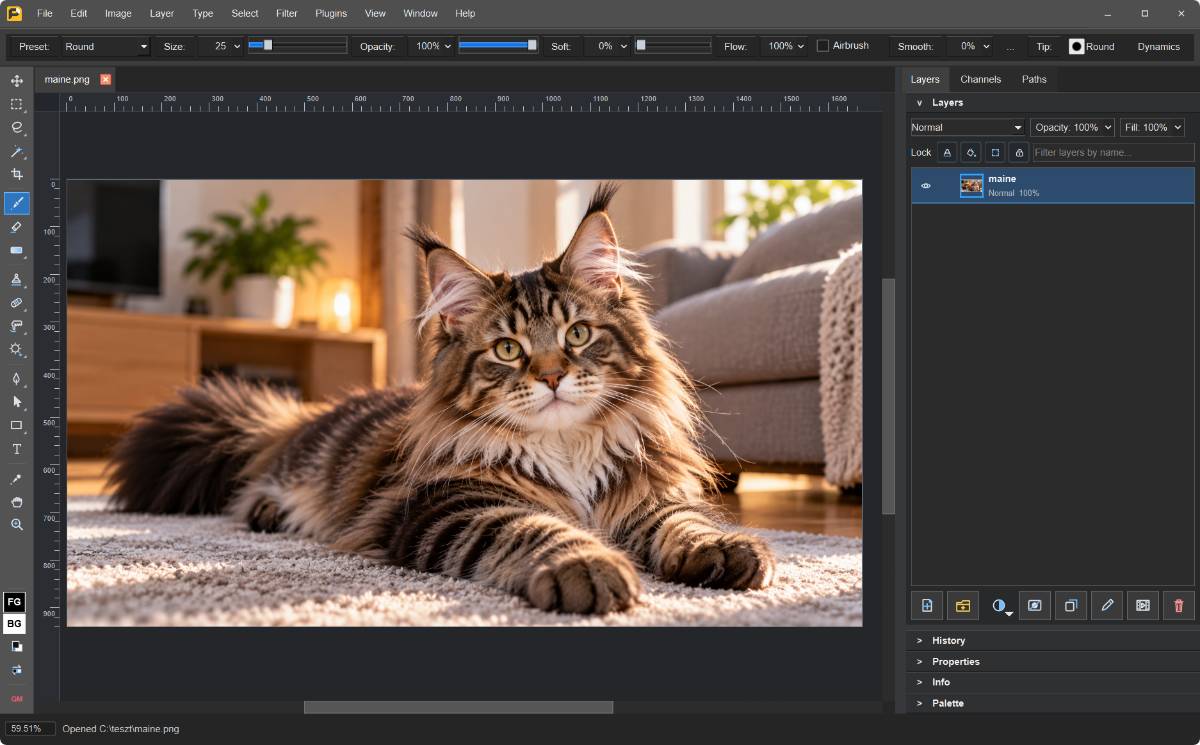Open the FG foreground color swatch
Screen dimensions: 1200x745
[x=14, y=602]
